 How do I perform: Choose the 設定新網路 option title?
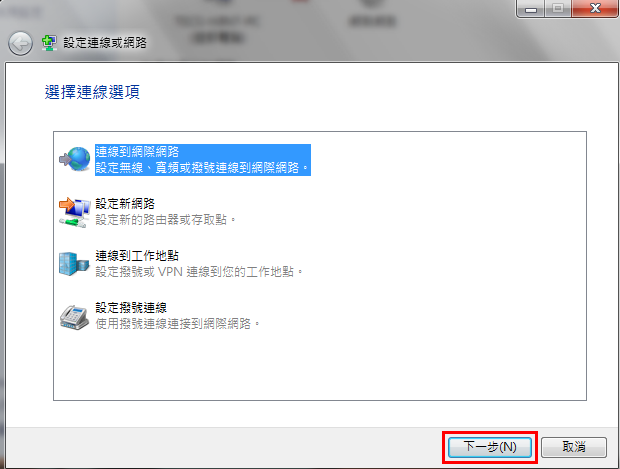point(125,204)
